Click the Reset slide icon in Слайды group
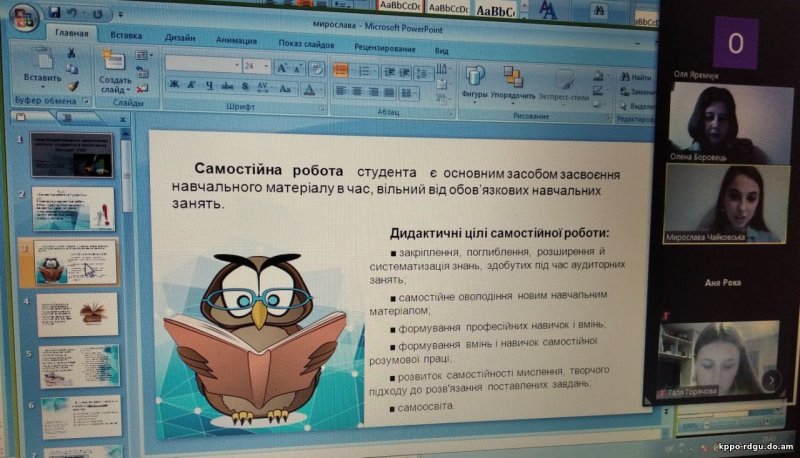 tap(142, 72)
